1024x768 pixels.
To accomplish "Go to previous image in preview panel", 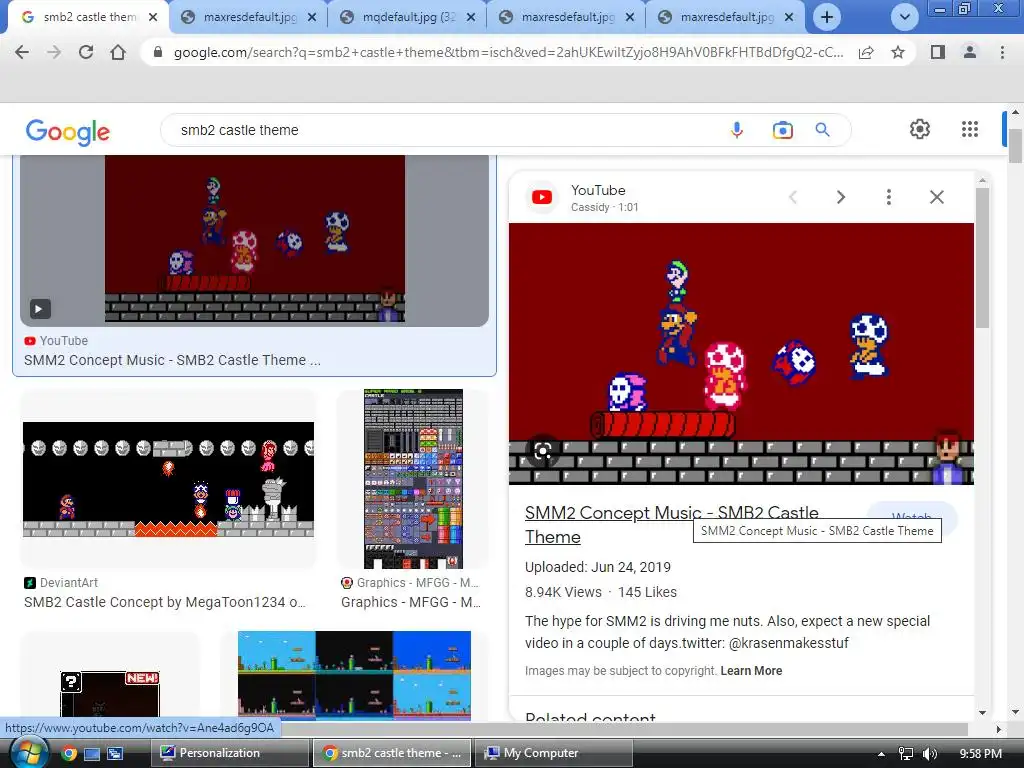I will 793,197.
